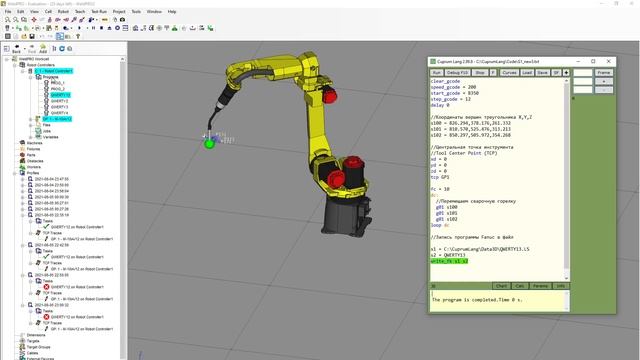Select PROG_1 program in tree
Viewport: 640px width, 360px height.
coord(57,83)
